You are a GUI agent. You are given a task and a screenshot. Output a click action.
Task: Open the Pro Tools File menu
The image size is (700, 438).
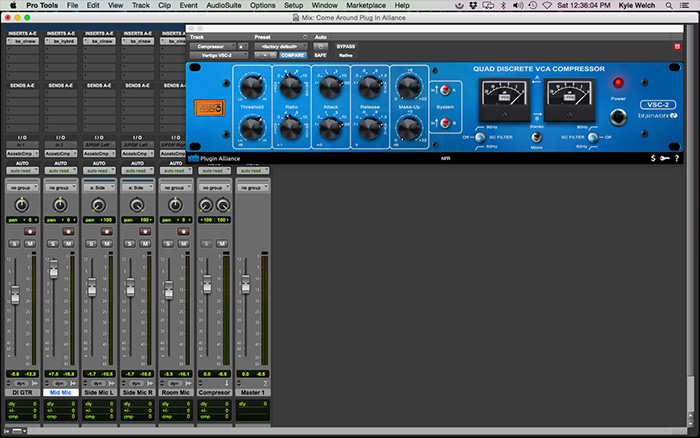(72, 5)
